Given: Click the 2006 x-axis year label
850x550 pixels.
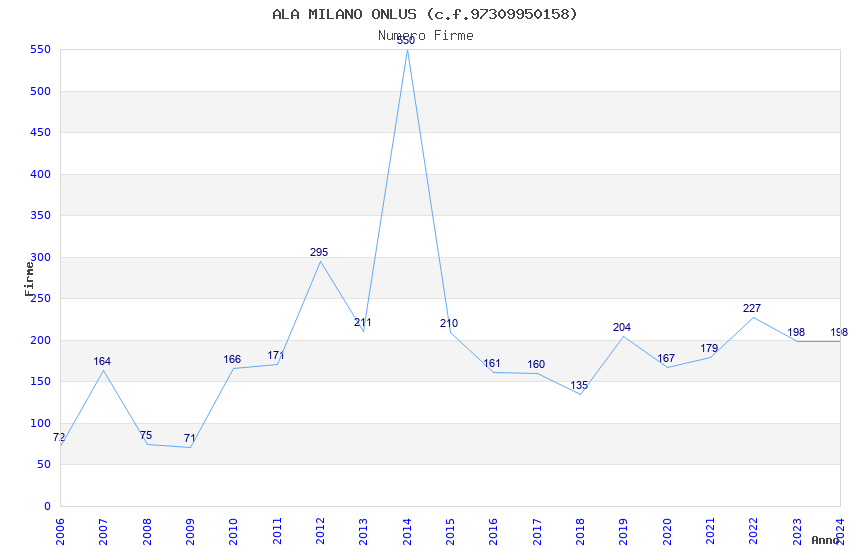Looking at the screenshot, I should pos(60,532).
